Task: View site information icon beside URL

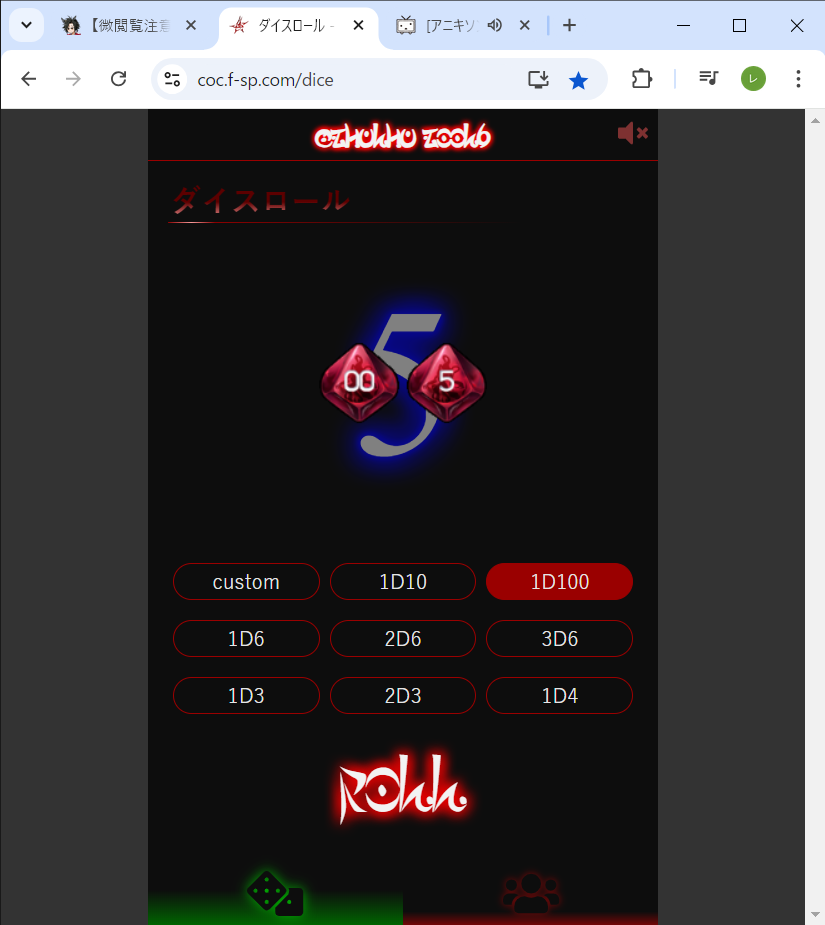Action: [x=172, y=79]
